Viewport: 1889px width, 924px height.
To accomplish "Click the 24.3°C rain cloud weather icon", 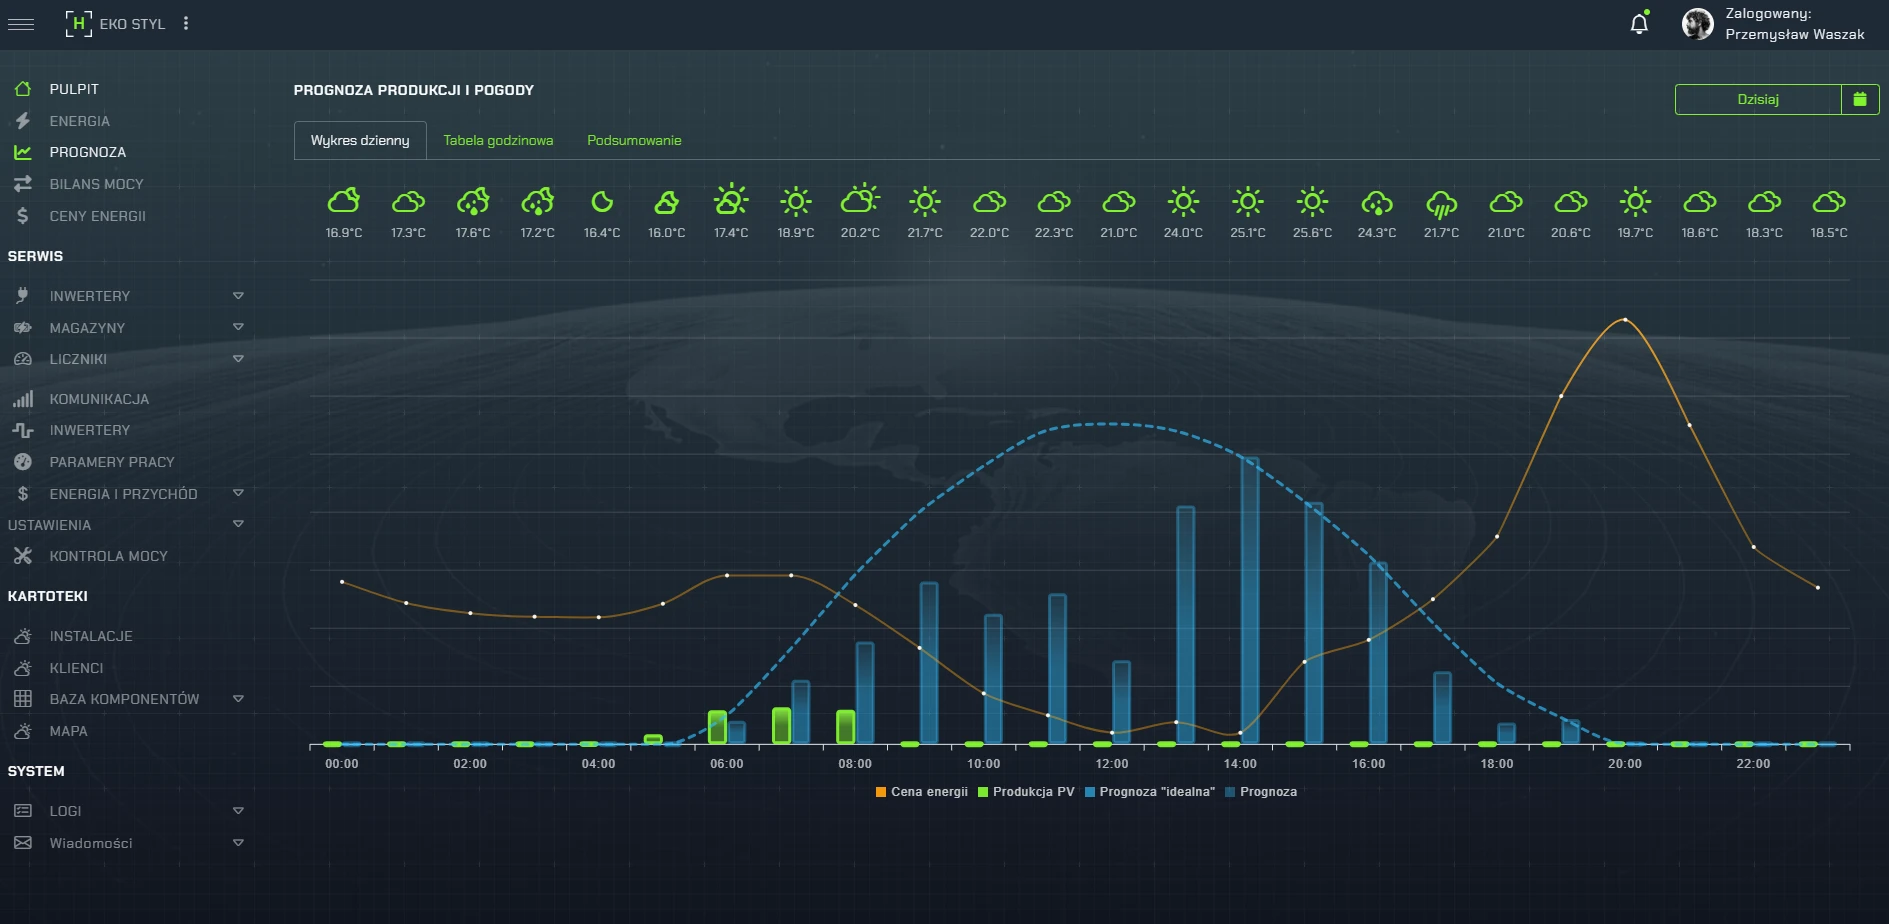I will pos(1377,203).
